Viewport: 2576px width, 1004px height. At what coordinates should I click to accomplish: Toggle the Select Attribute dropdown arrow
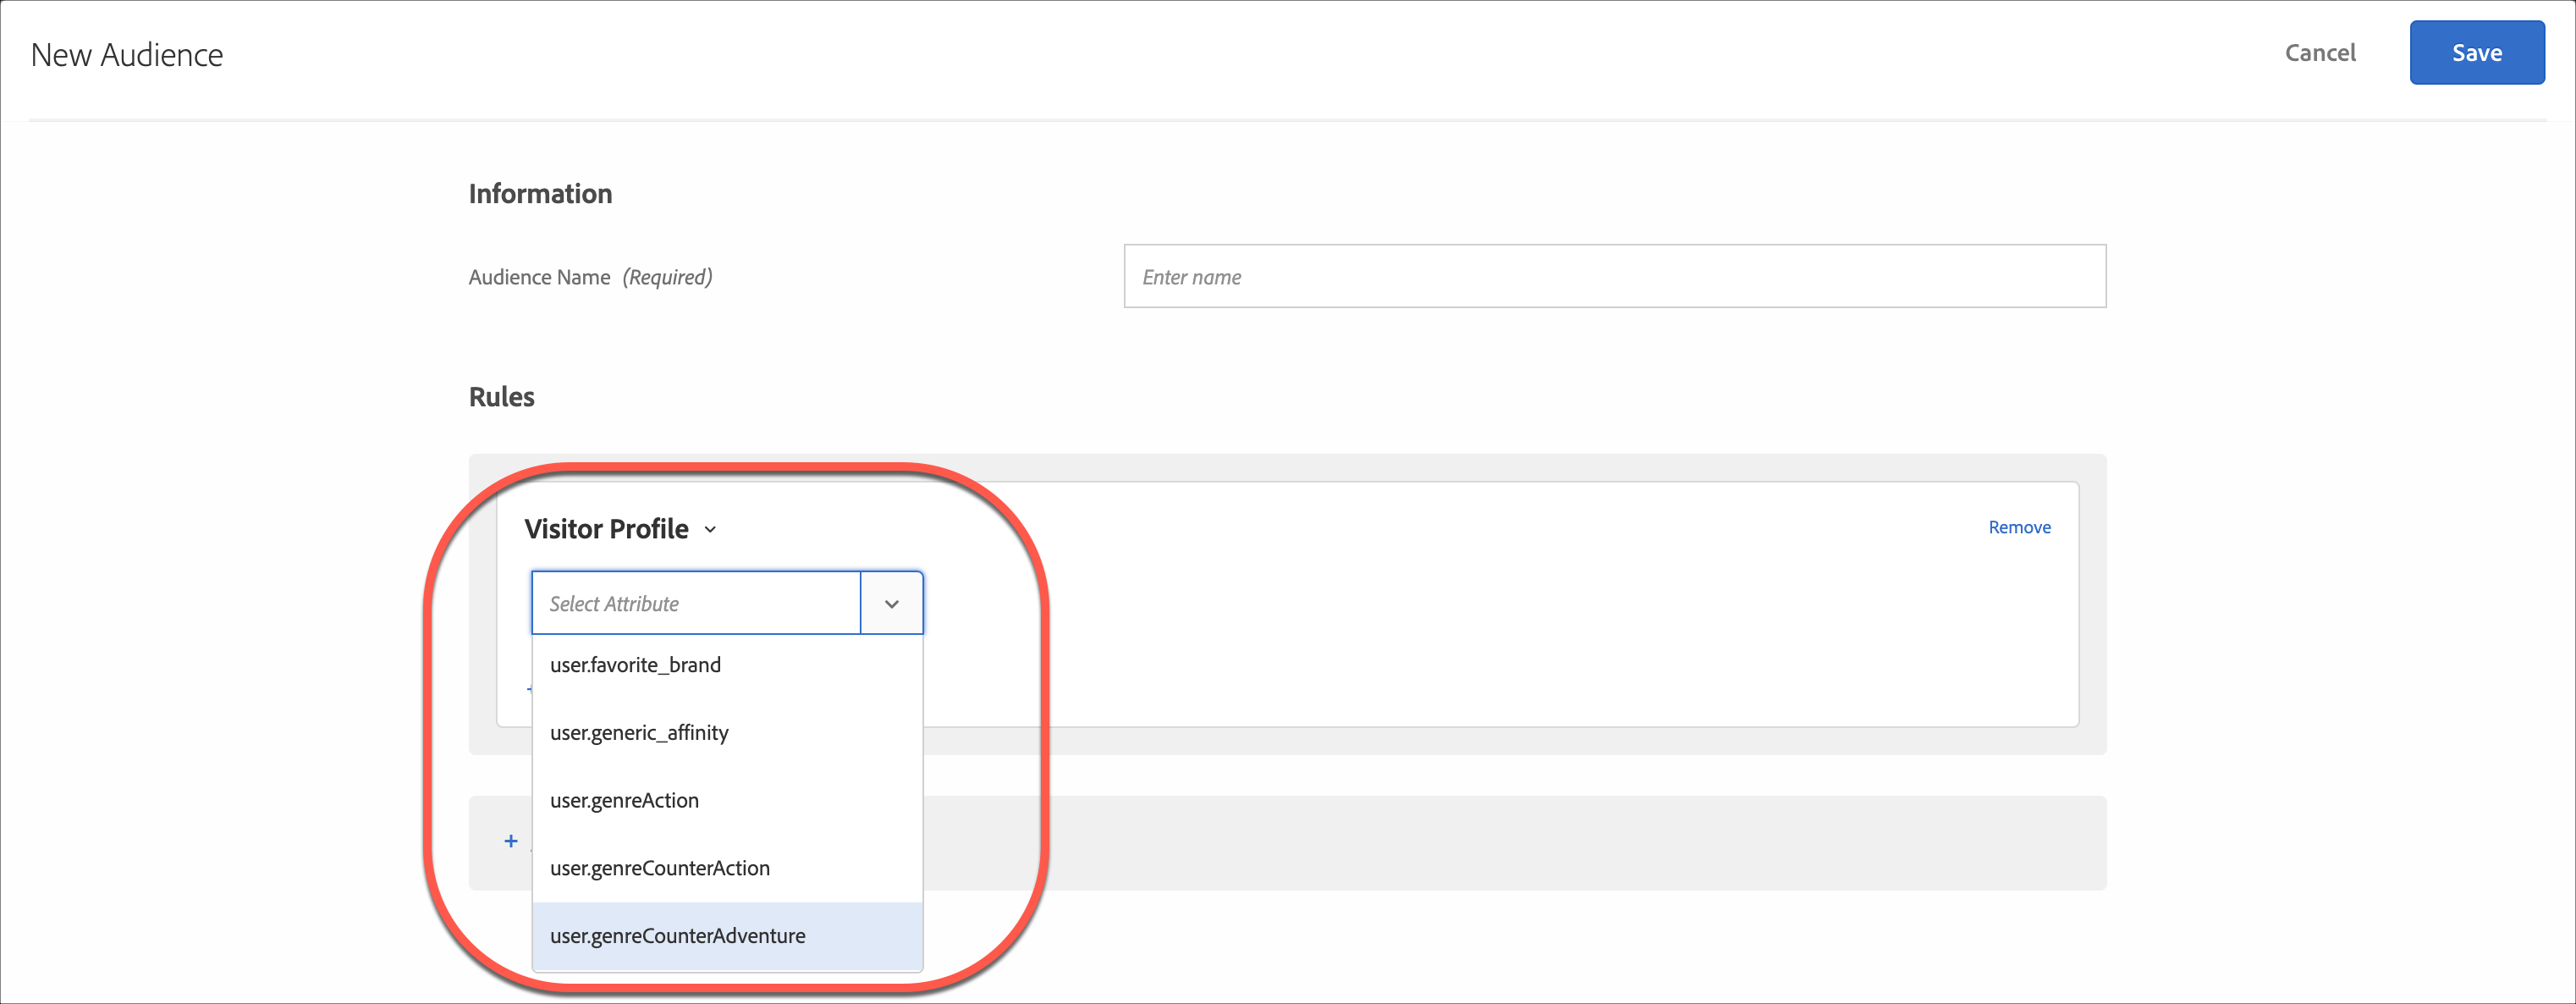click(891, 603)
